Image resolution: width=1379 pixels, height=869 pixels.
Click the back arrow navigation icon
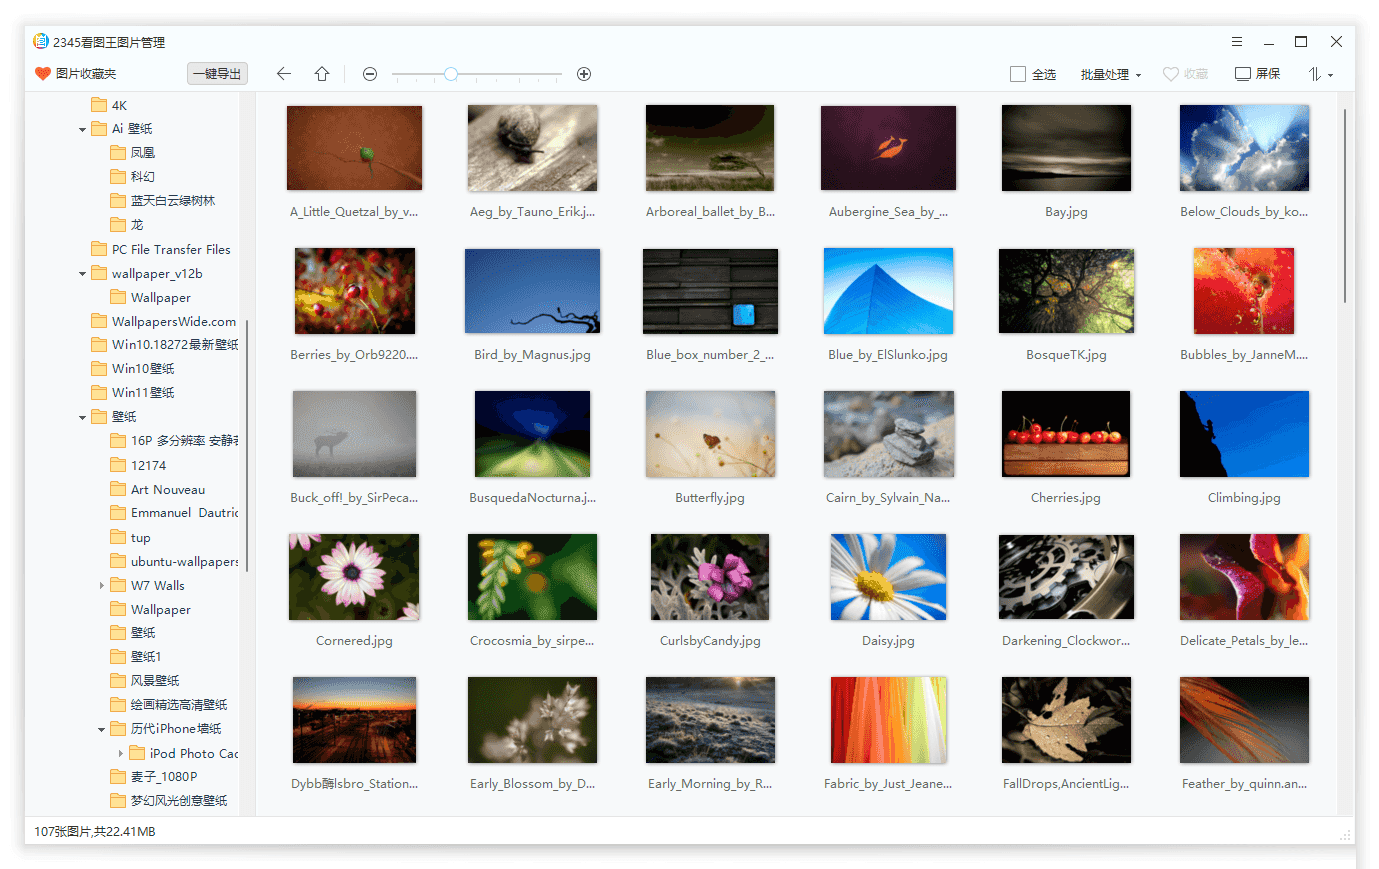tap(284, 74)
